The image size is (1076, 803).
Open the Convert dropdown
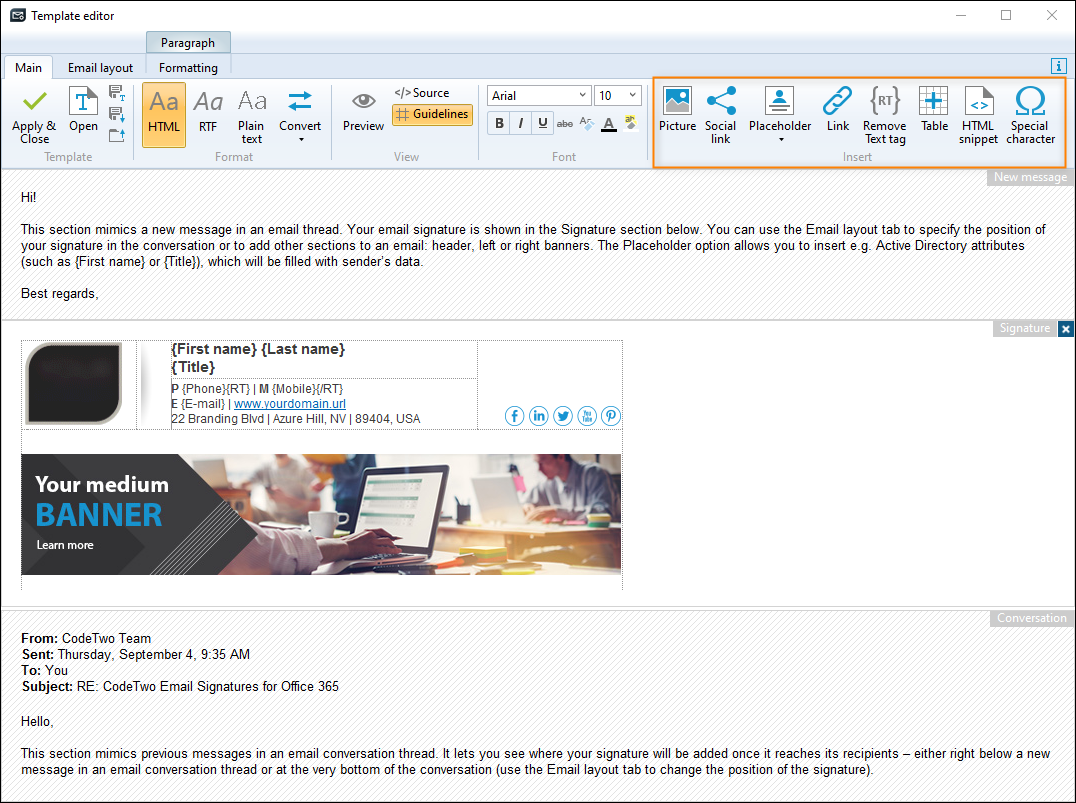300,115
